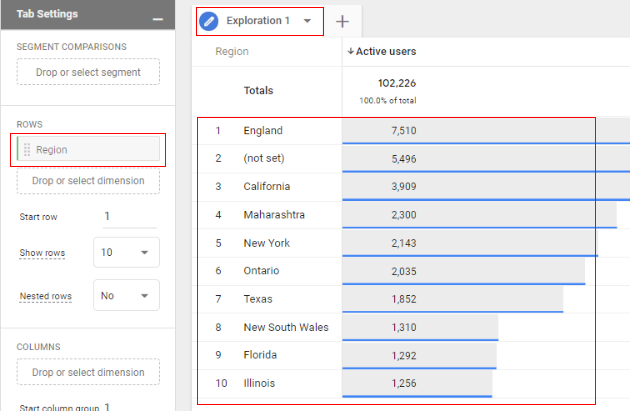This screenshot has height=411, width=630.
Task: Click the blue pencil edit icon
Action: point(209,21)
